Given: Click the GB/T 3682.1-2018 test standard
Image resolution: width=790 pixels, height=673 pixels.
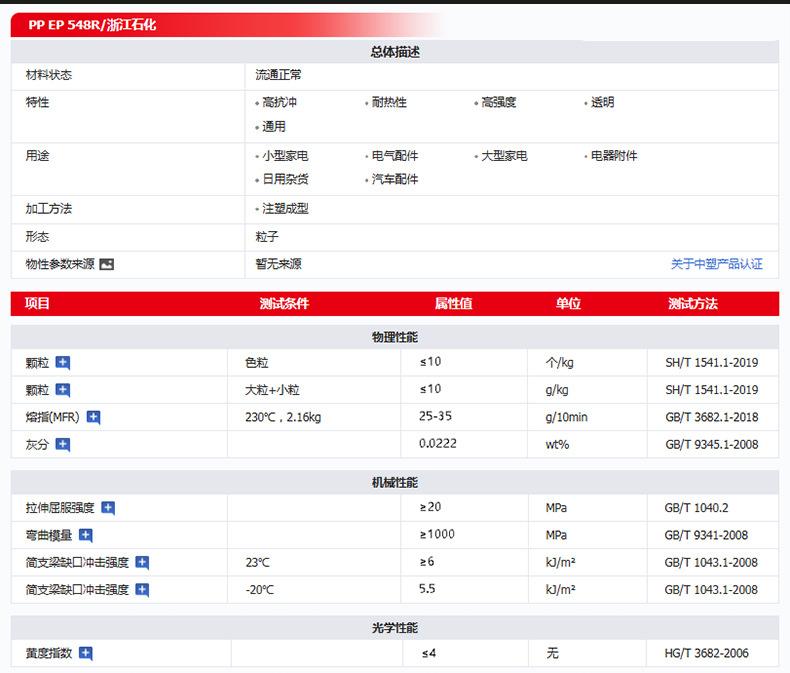Looking at the screenshot, I should click(711, 417).
